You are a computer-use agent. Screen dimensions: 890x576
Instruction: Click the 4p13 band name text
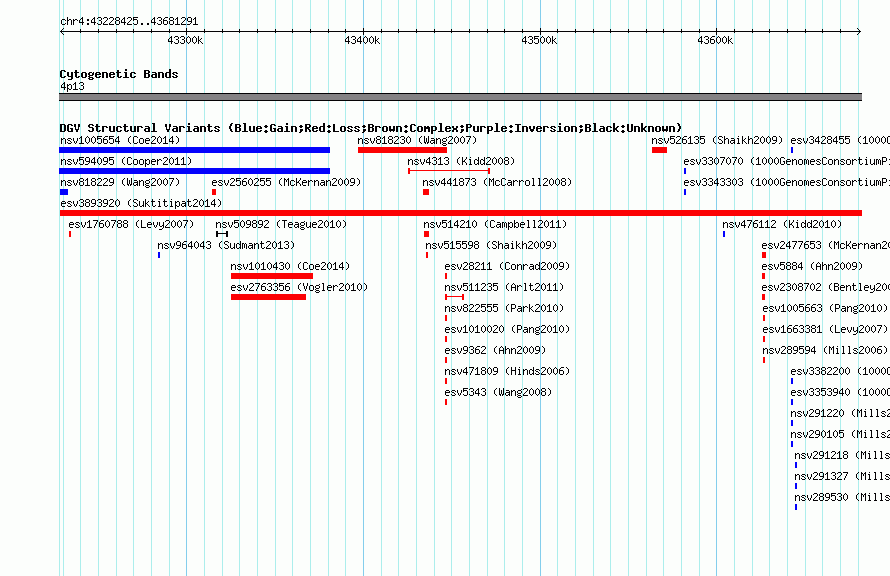tap(72, 86)
